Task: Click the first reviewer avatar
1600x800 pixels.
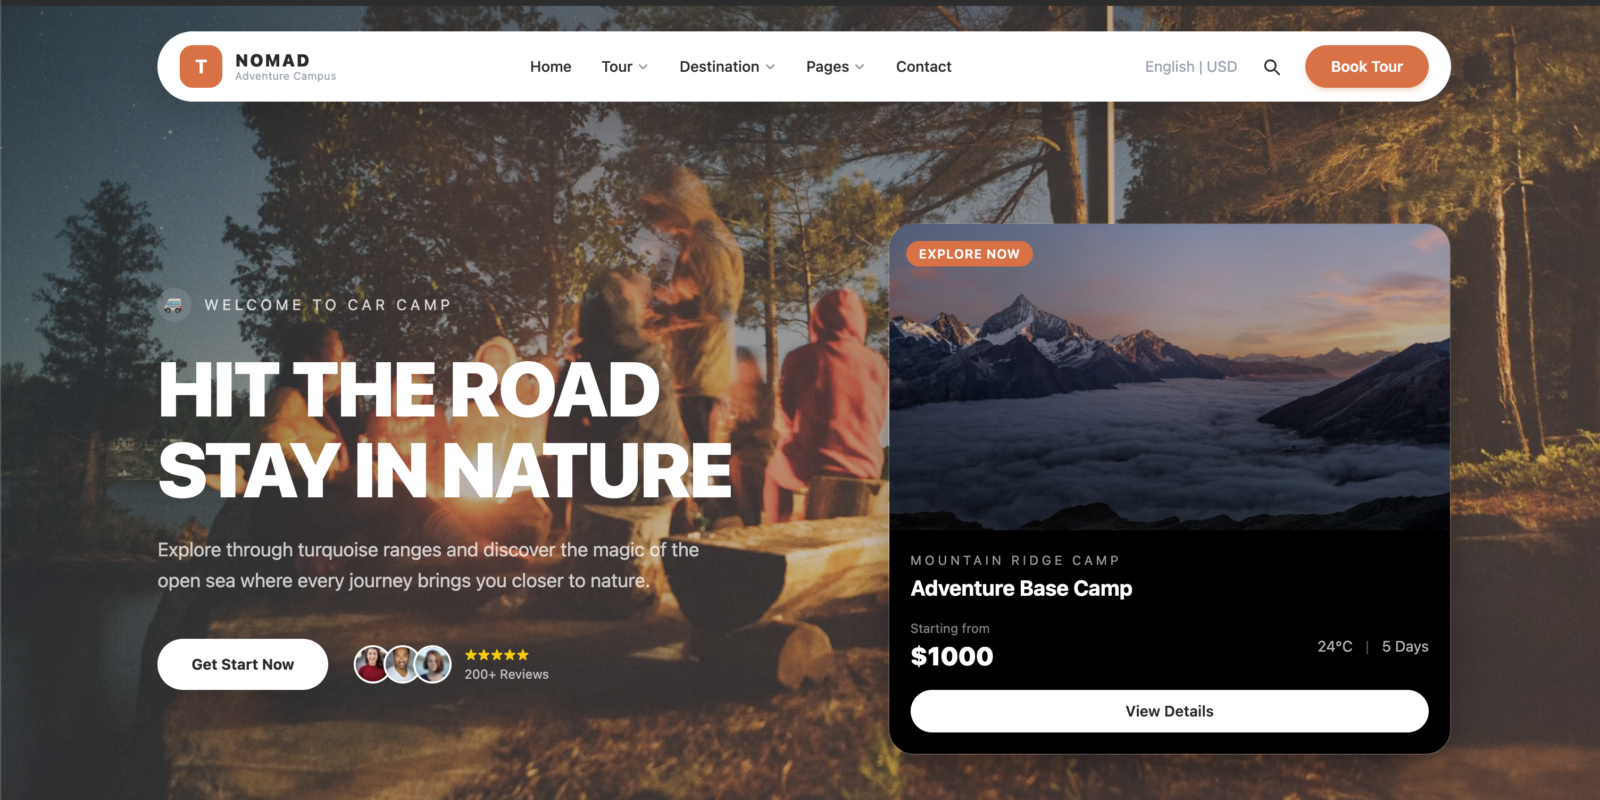Action: click(x=371, y=664)
